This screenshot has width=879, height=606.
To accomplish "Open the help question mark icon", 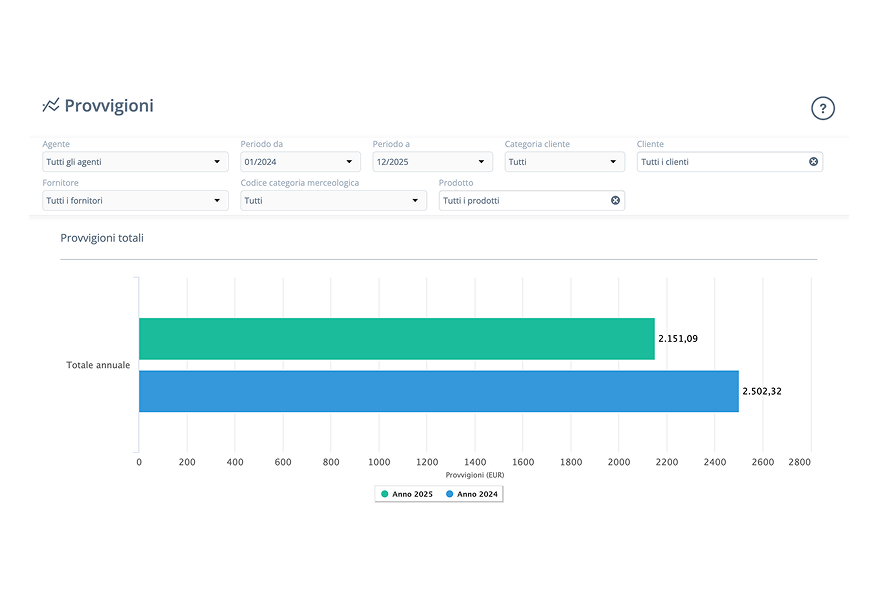I will [822, 109].
